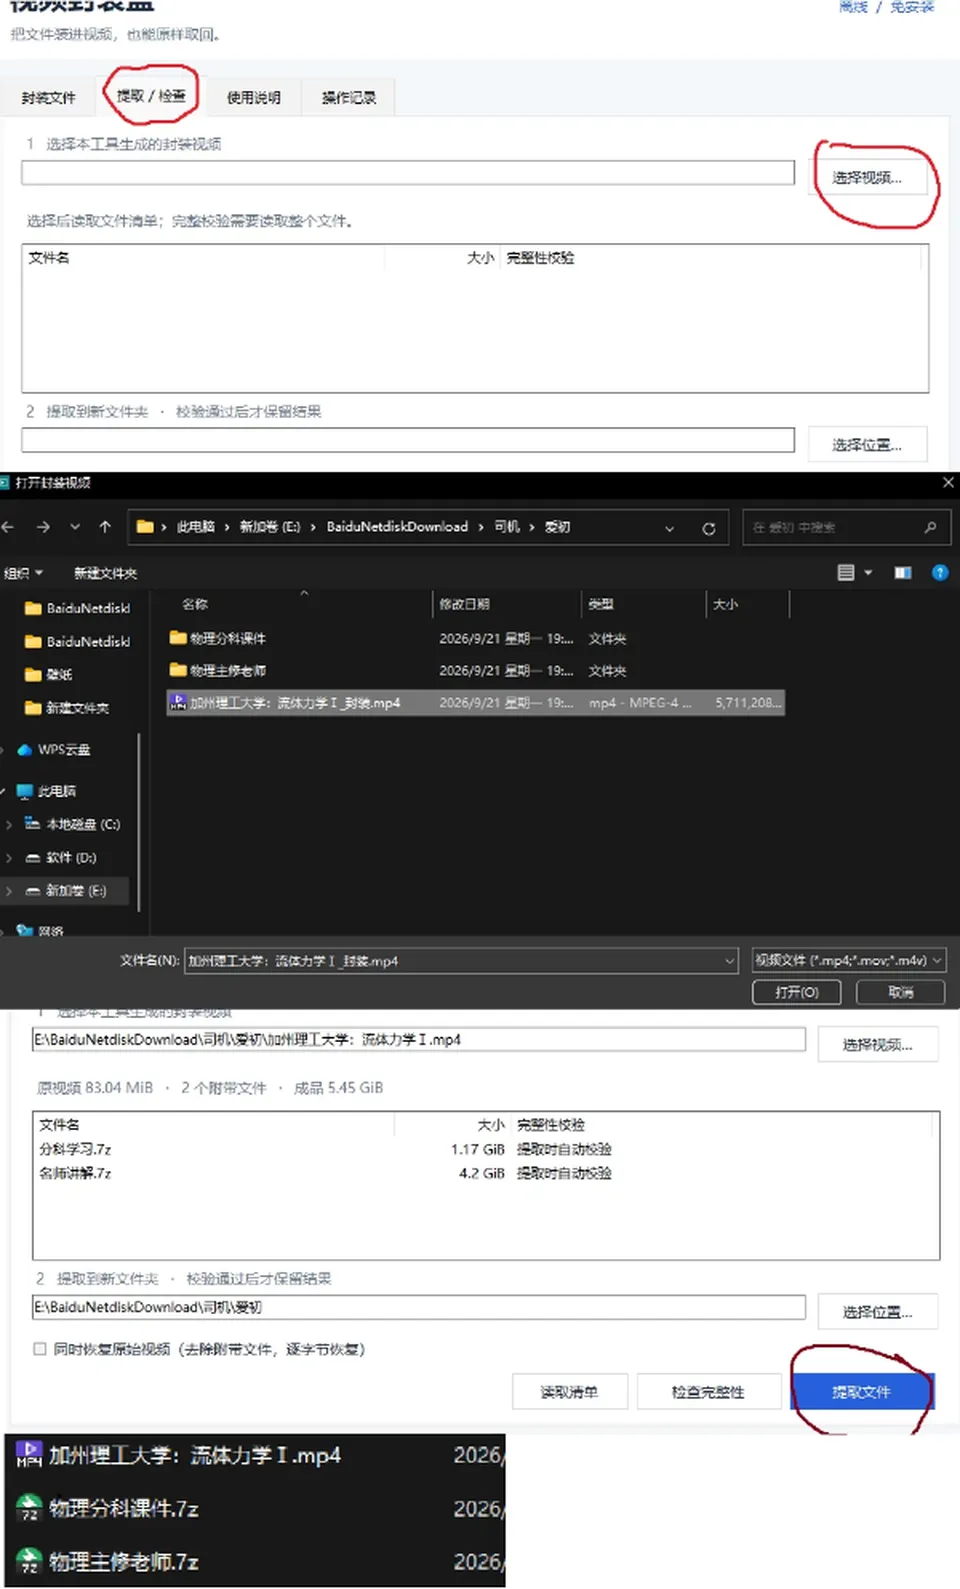Screen dimensions: 960x1589
Task: Go up one folder level
Action: 105,527
